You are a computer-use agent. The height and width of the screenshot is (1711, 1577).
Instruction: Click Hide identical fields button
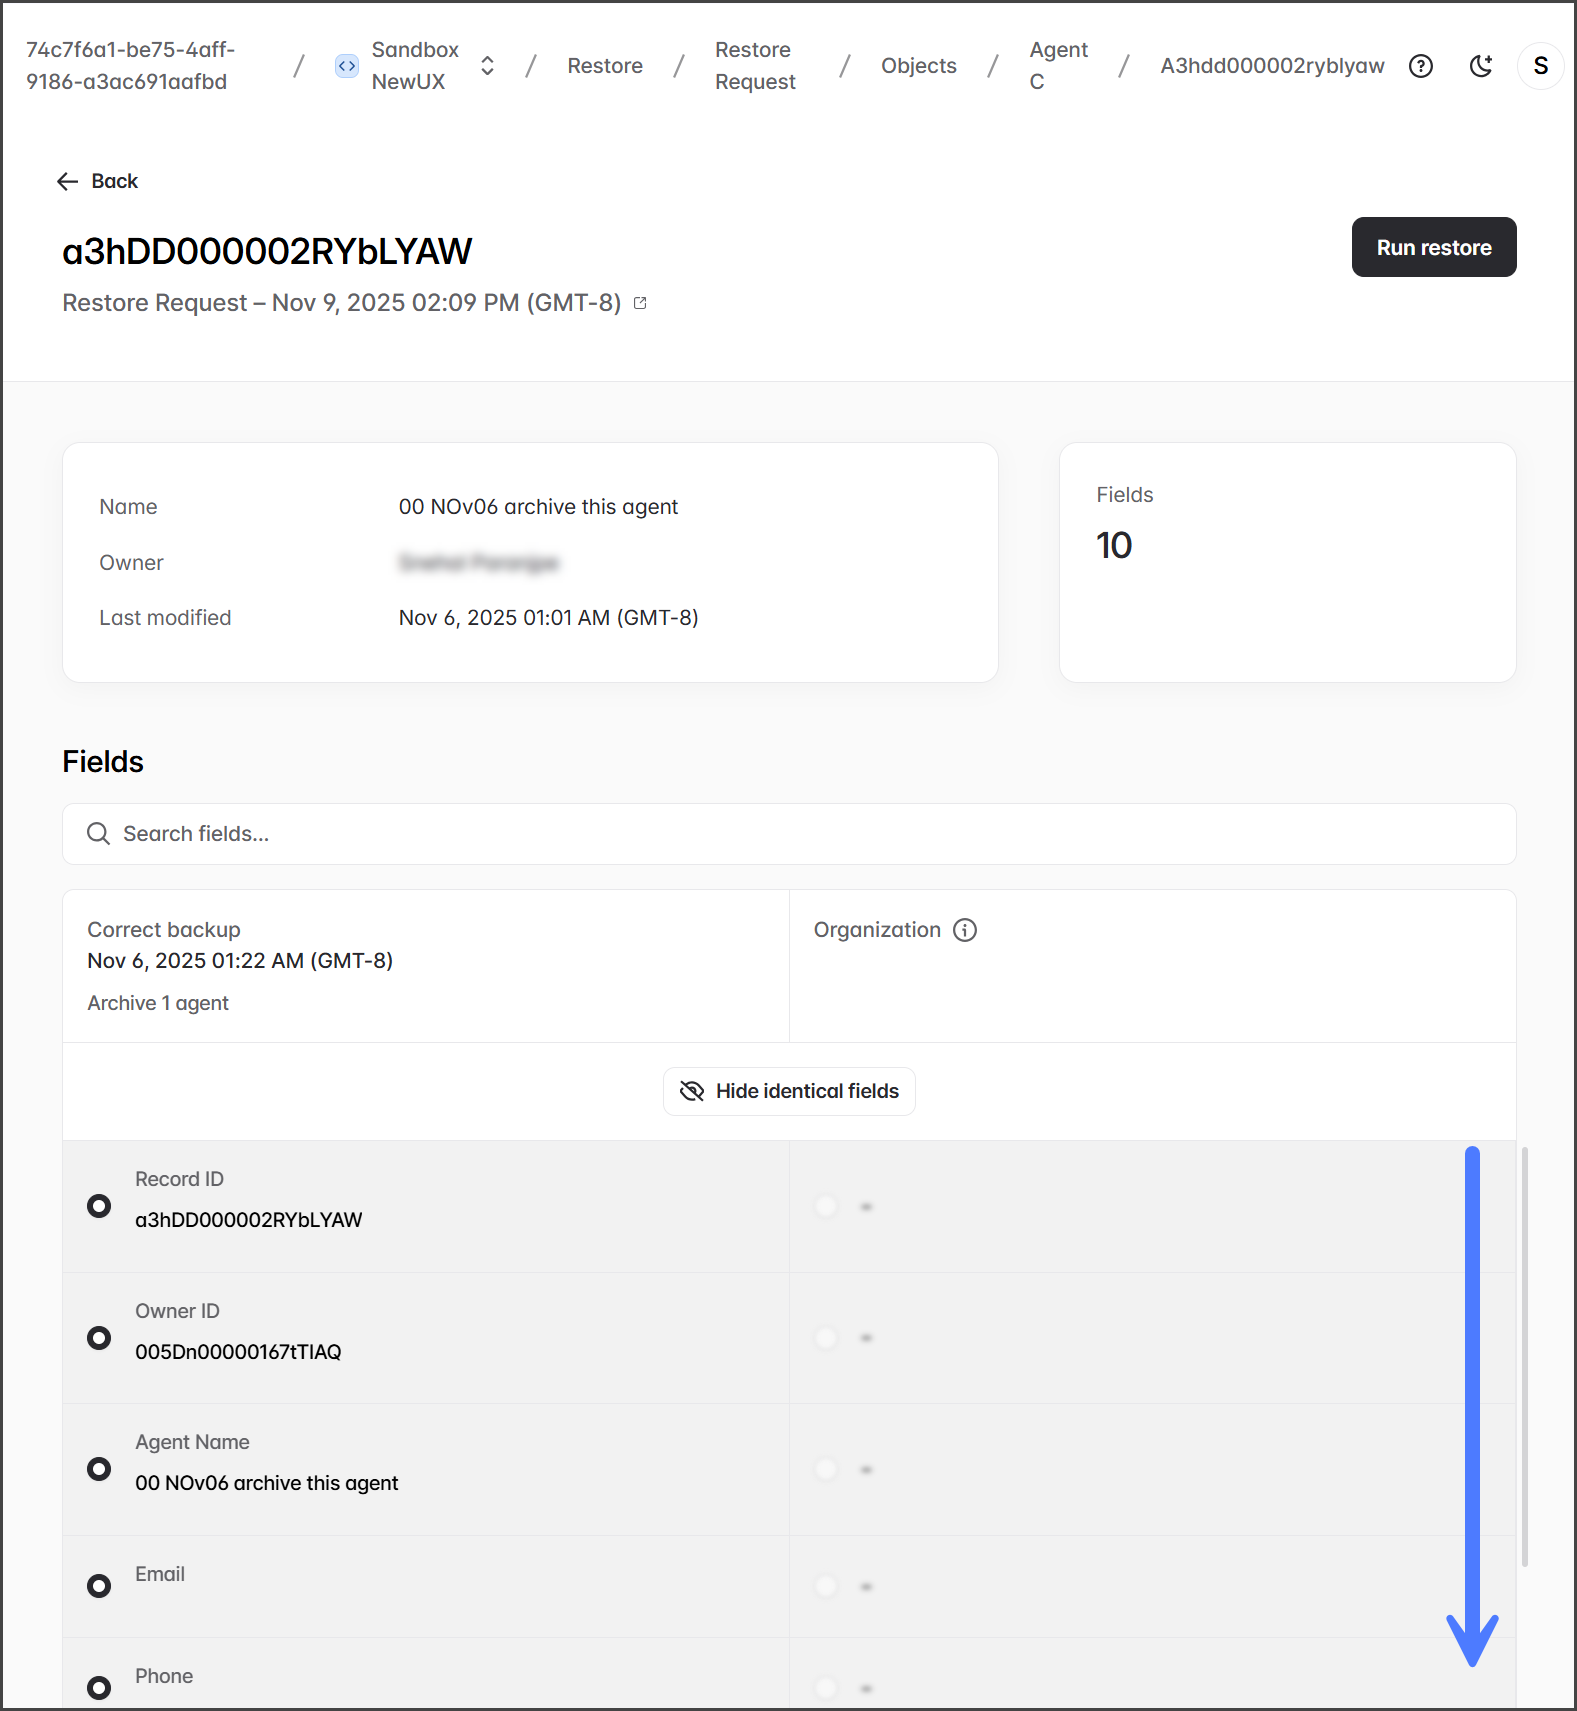(789, 1091)
